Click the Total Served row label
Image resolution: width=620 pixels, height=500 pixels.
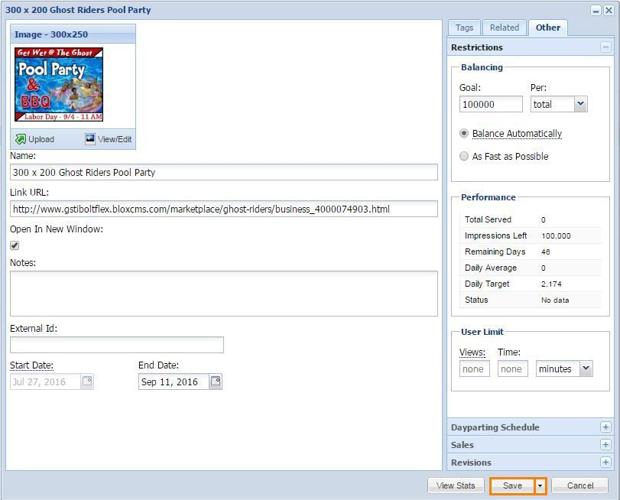click(x=488, y=219)
